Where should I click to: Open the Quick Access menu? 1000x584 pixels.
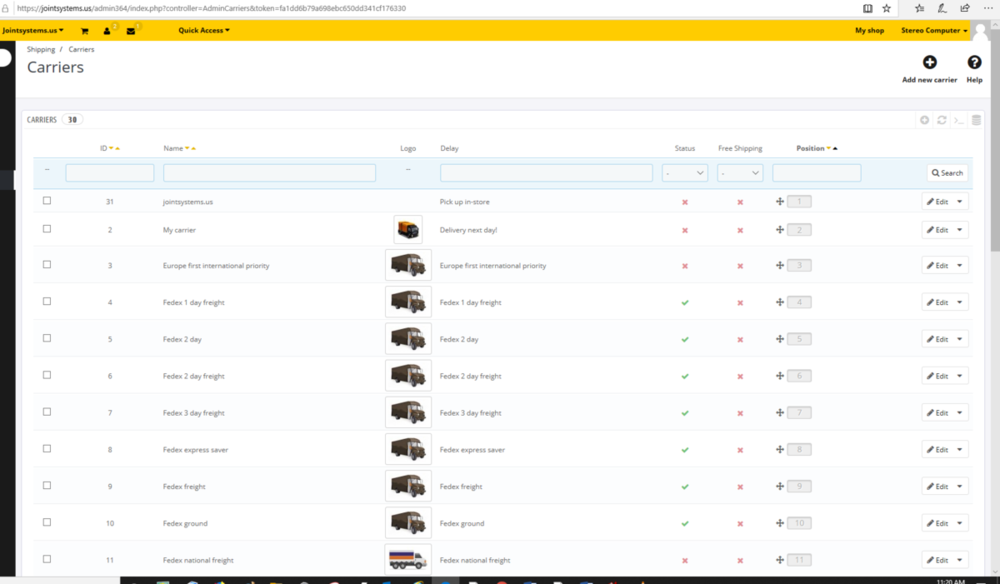[204, 31]
